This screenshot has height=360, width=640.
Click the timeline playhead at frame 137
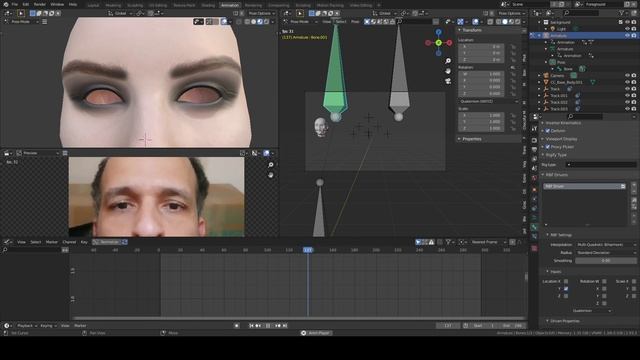[x=308, y=249]
